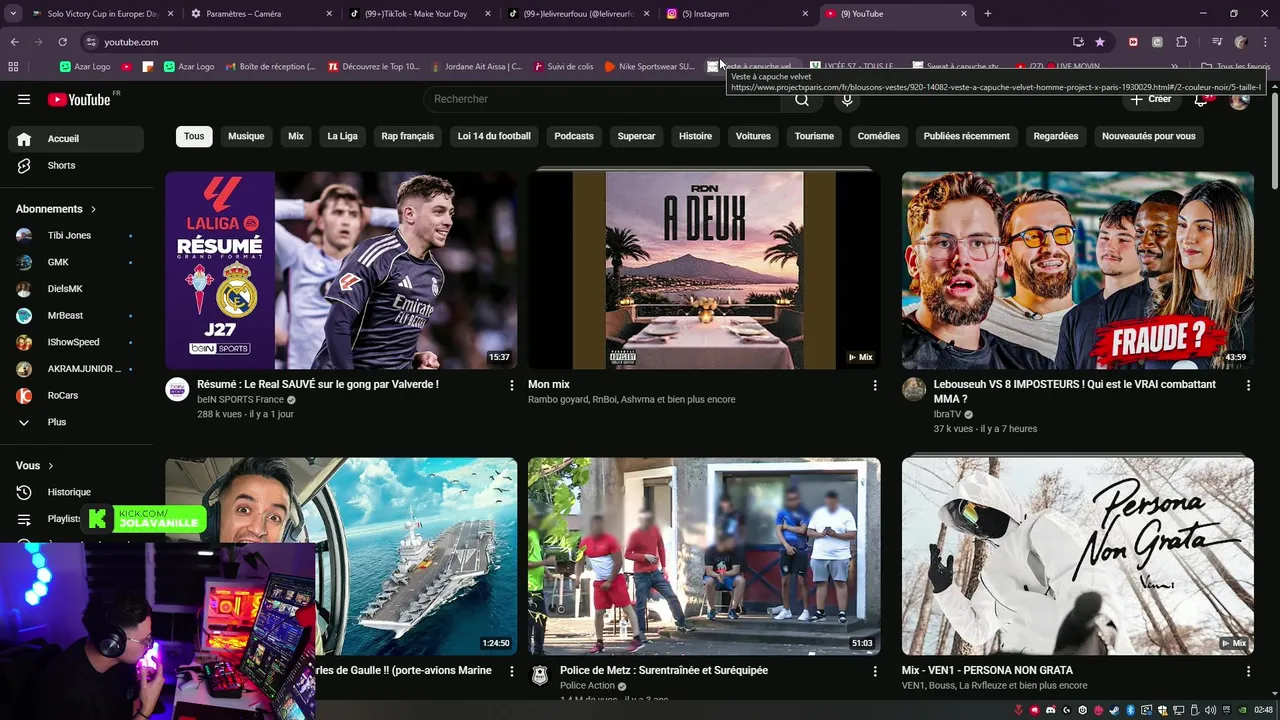
Task: Expand the Vous section arrow
Action: [x=51, y=466]
